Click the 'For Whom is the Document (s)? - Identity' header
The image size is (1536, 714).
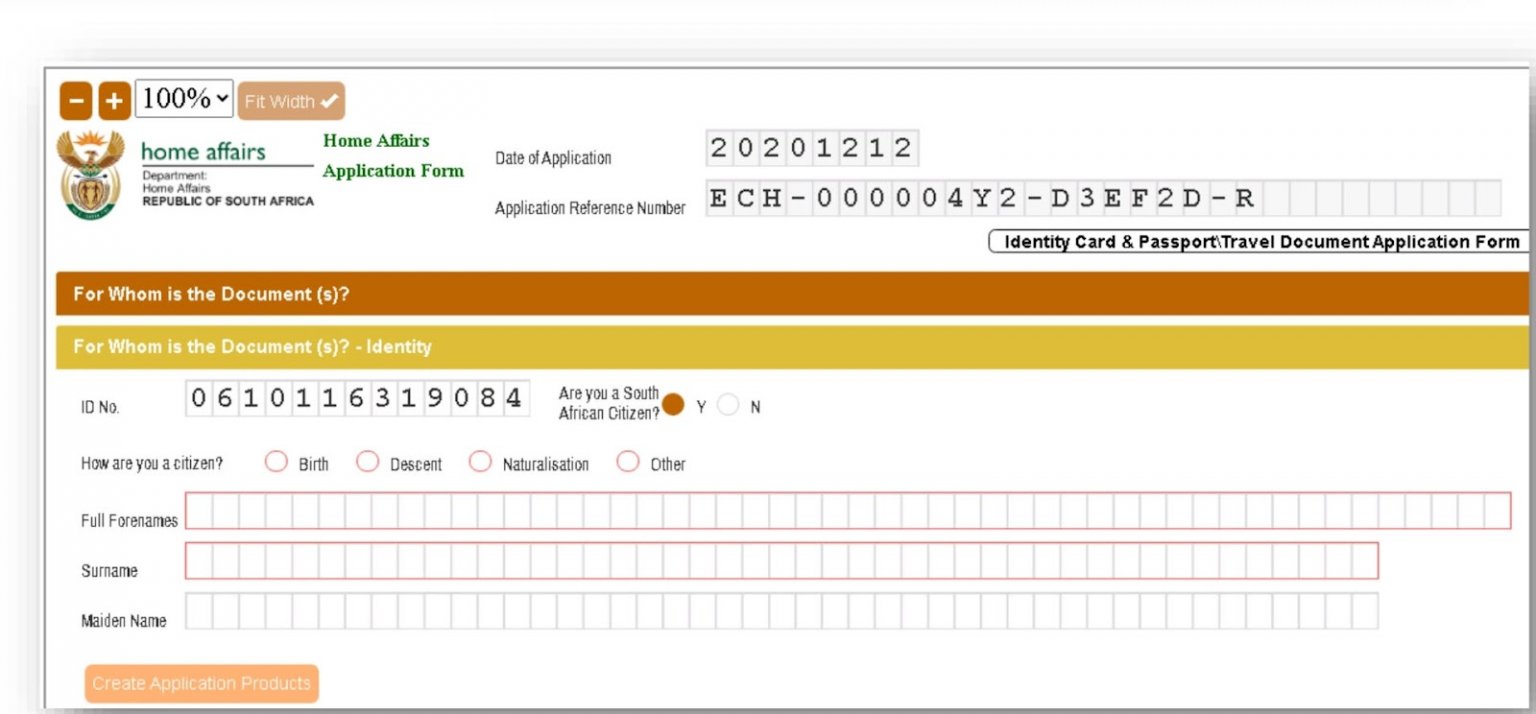click(x=792, y=347)
